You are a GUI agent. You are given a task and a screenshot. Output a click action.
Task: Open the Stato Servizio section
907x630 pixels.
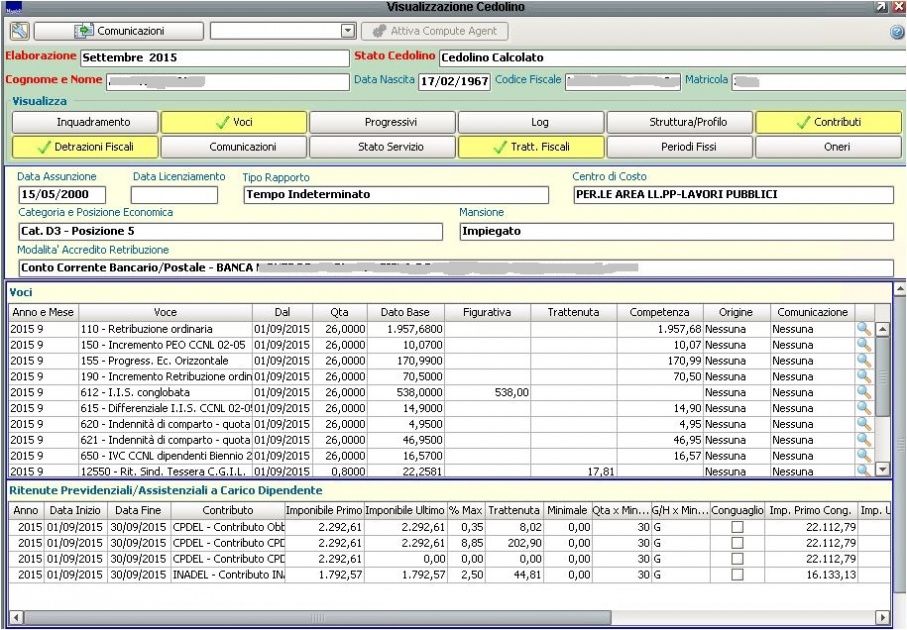click(x=382, y=147)
